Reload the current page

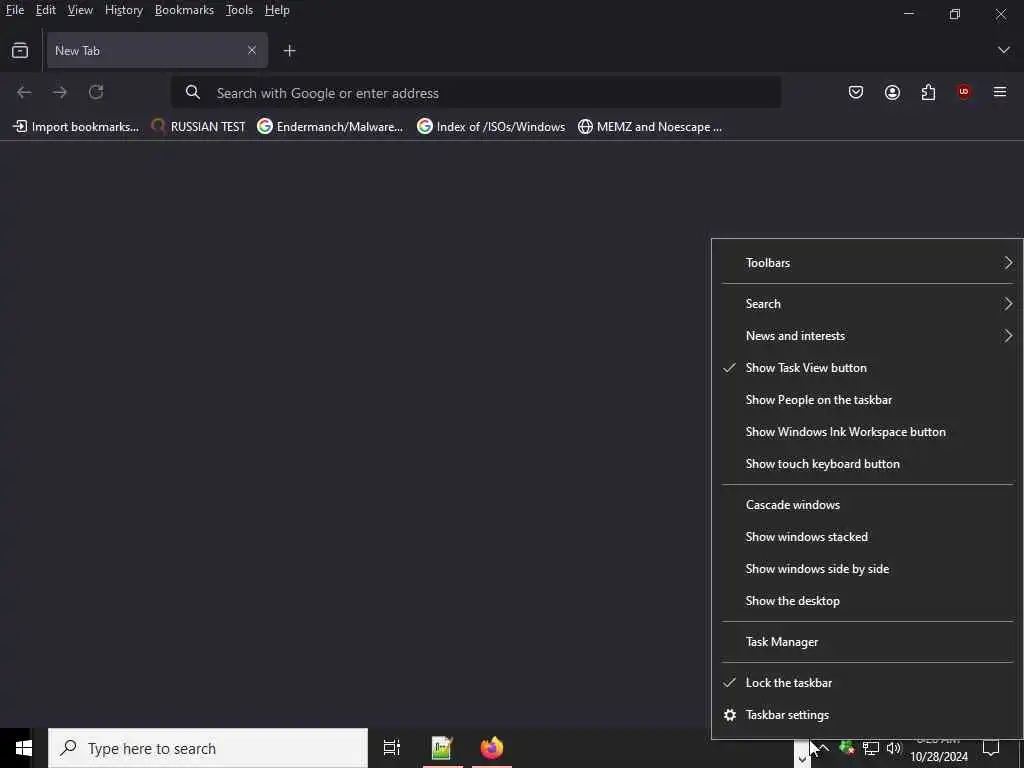[96, 93]
